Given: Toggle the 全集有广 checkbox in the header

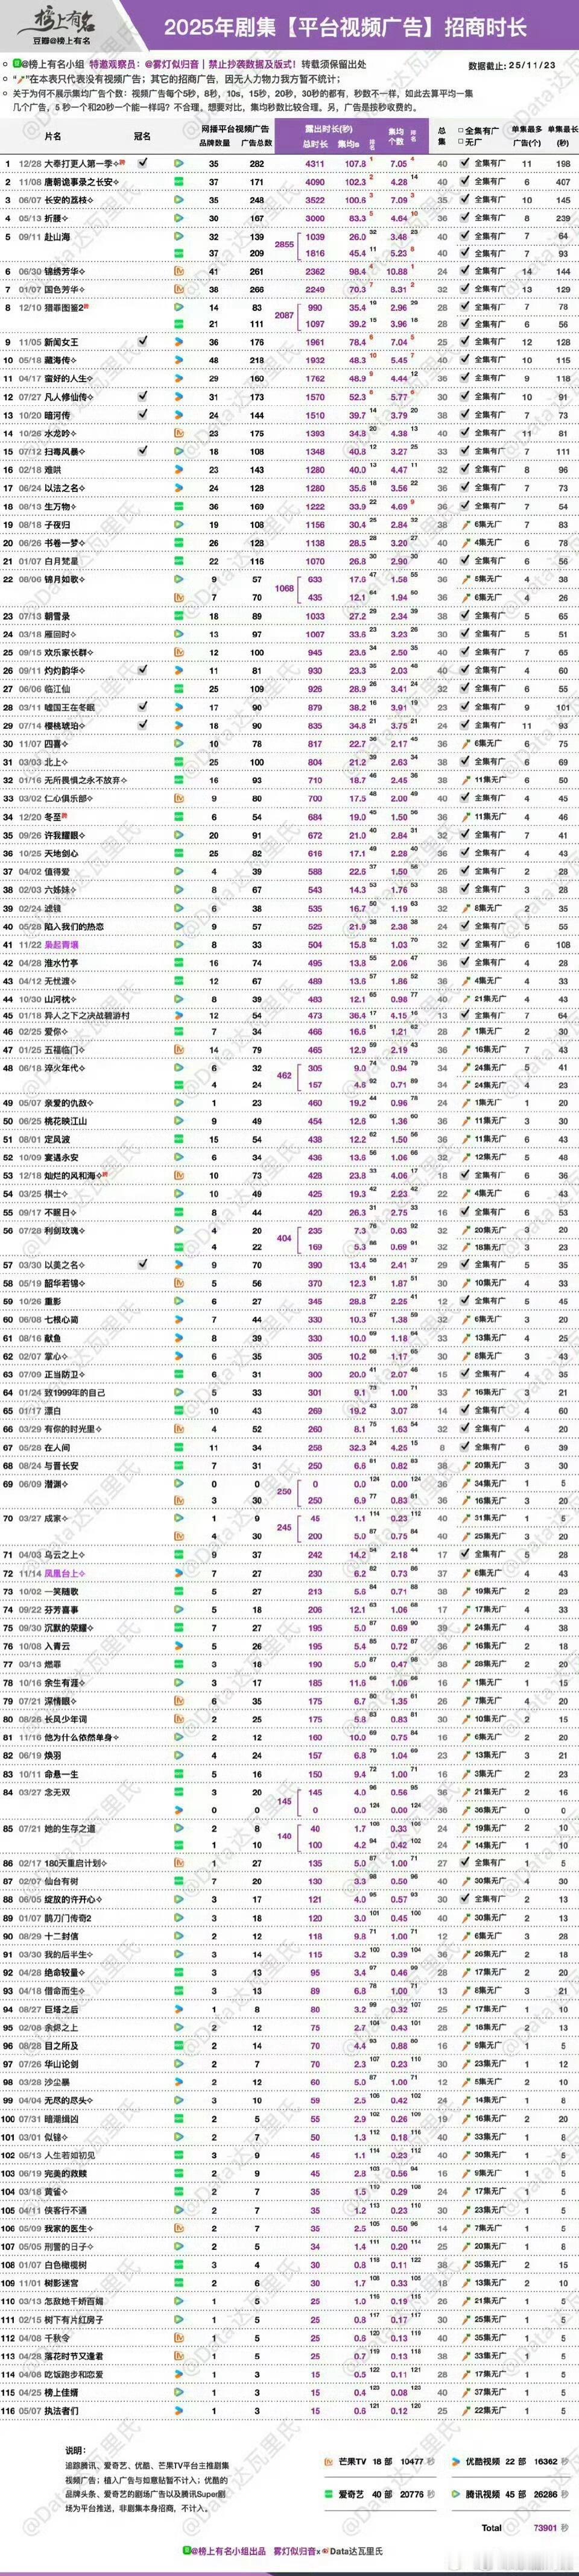Looking at the screenshot, I should click(x=461, y=130).
